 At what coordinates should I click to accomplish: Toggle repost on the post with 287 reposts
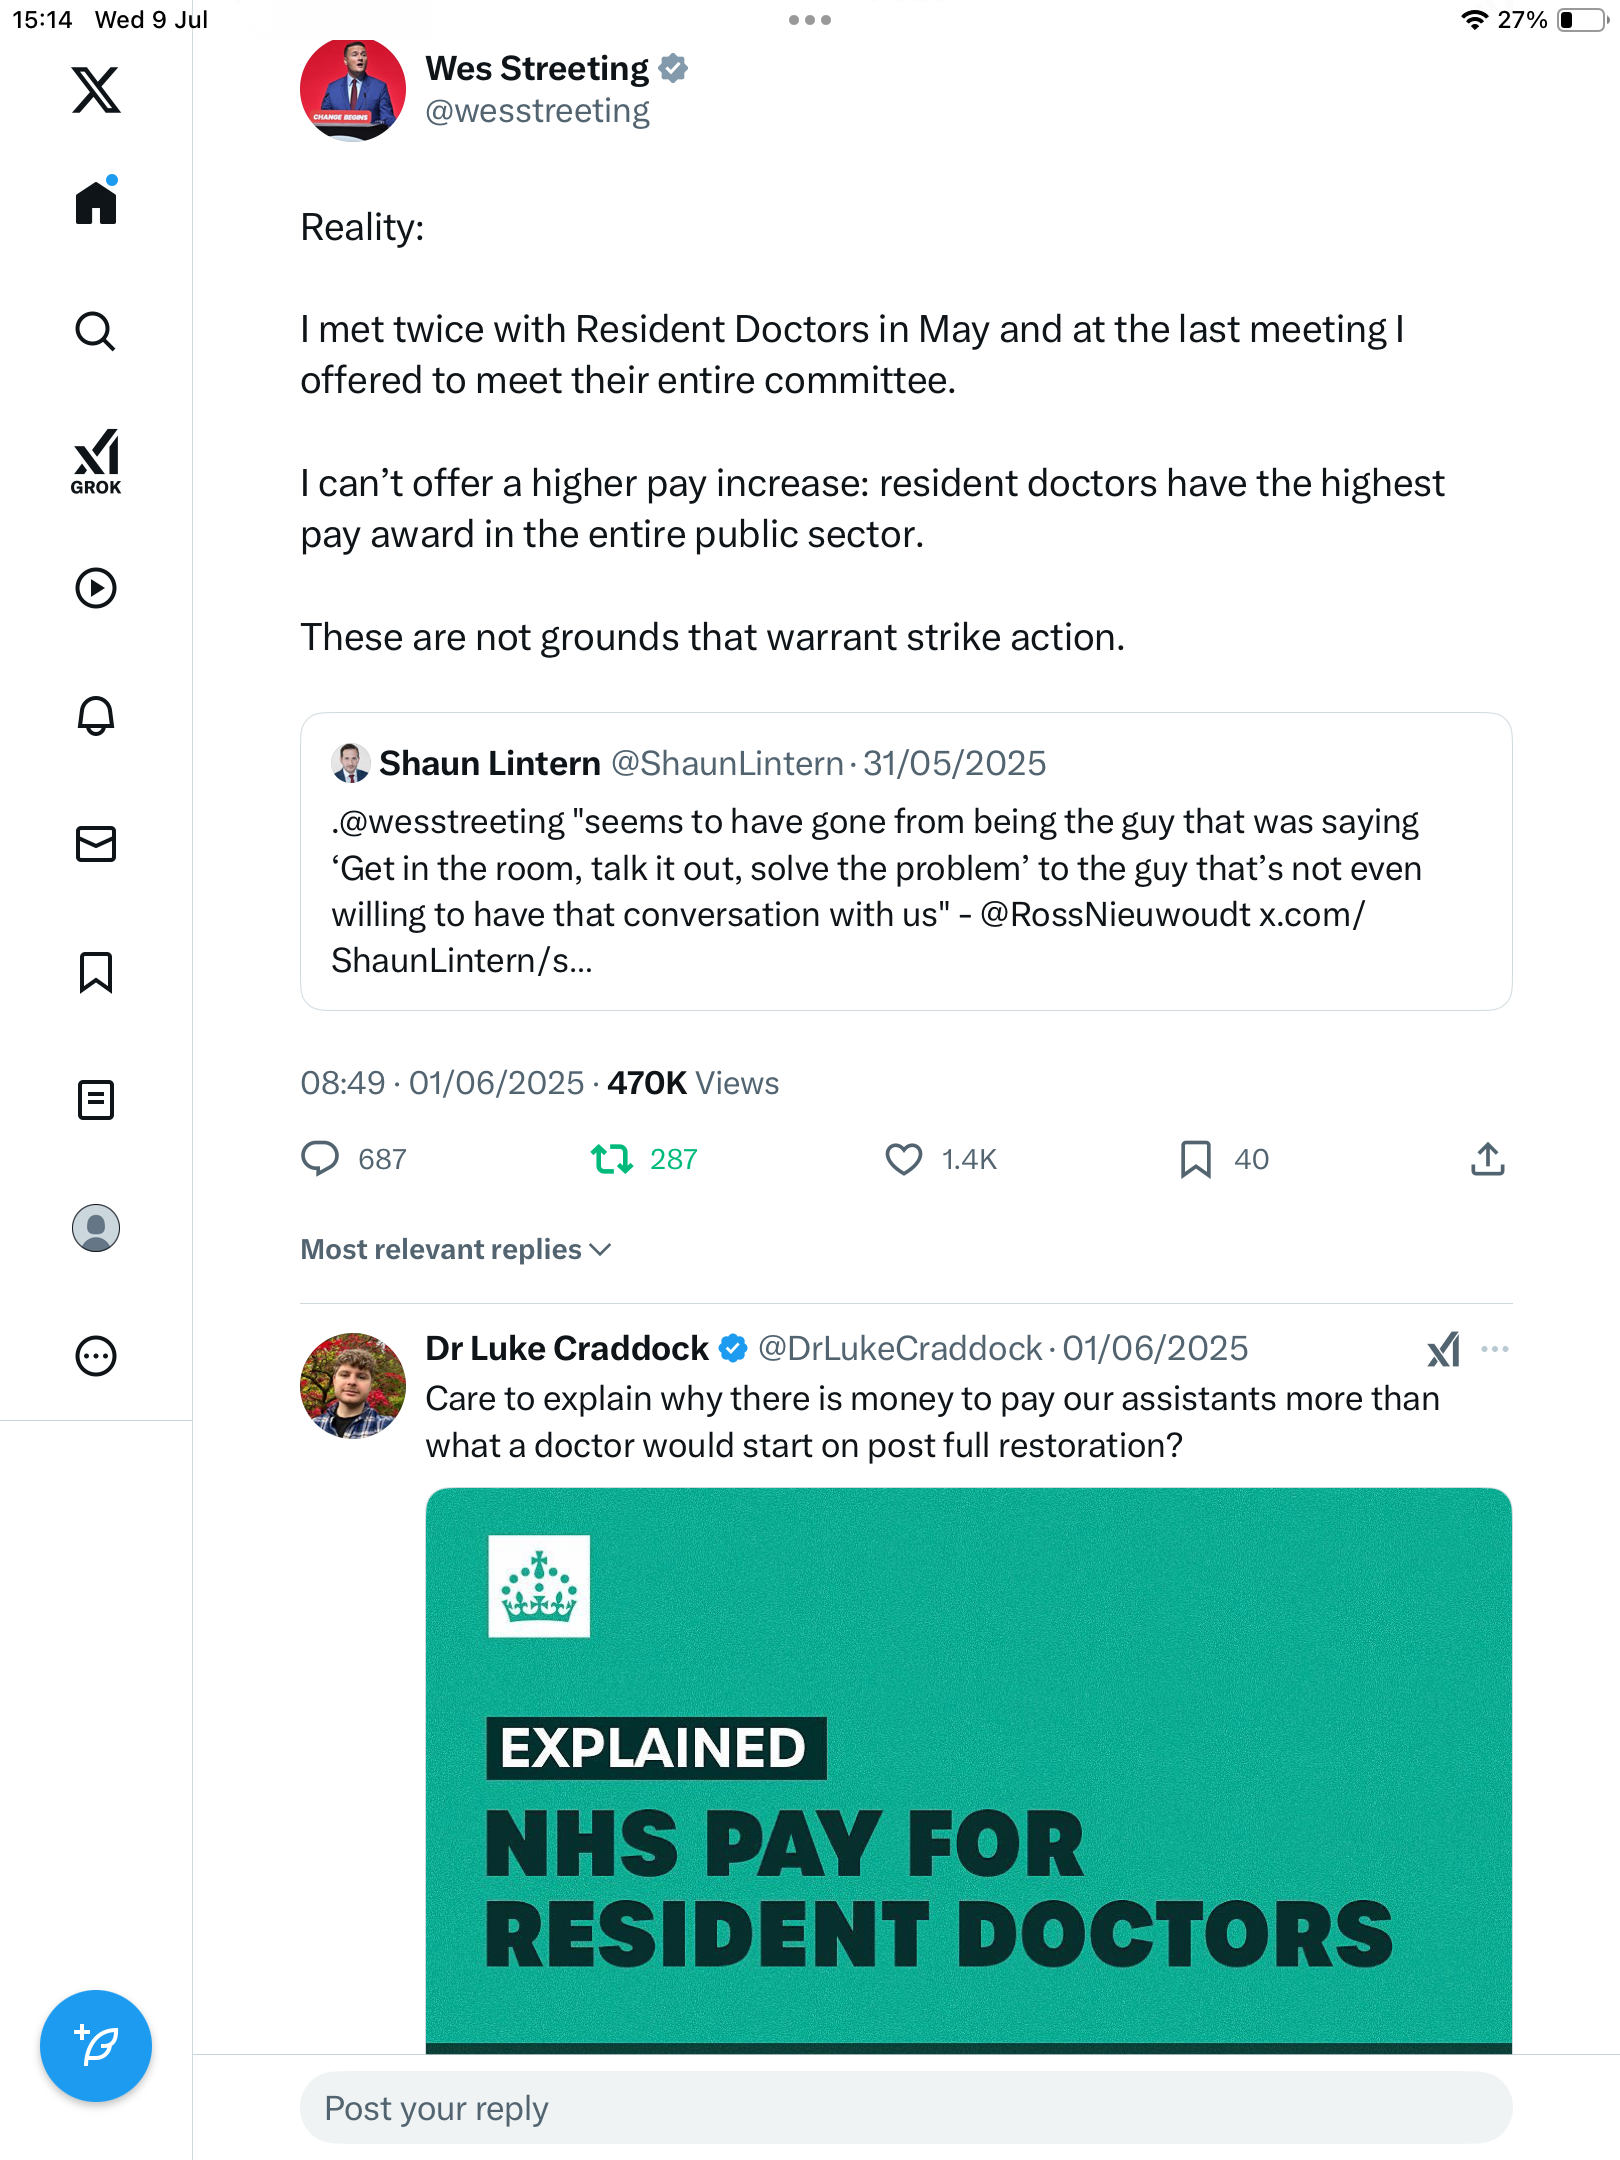611,1159
